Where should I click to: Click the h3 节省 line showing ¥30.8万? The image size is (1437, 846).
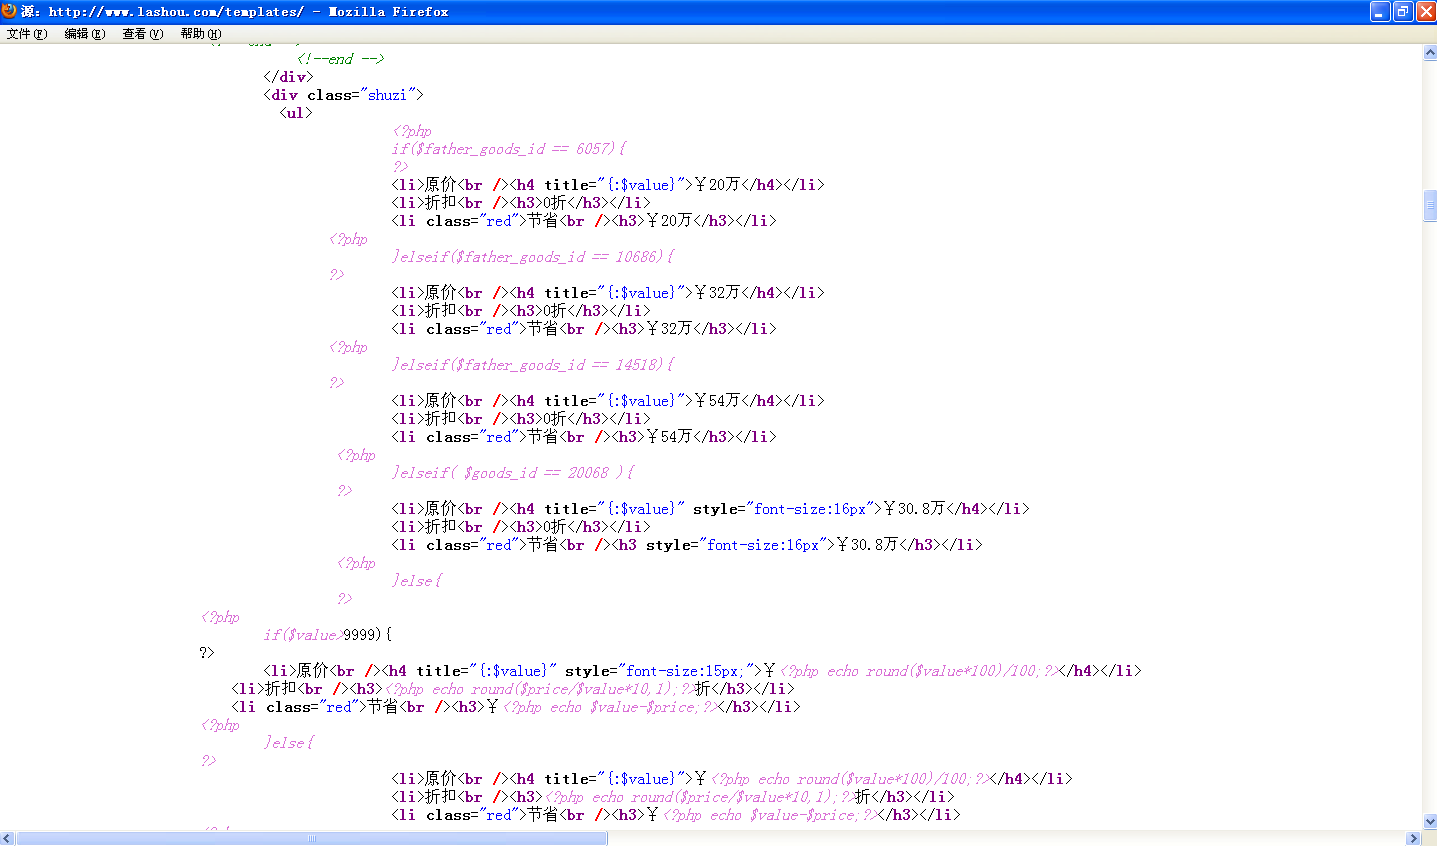click(x=687, y=545)
